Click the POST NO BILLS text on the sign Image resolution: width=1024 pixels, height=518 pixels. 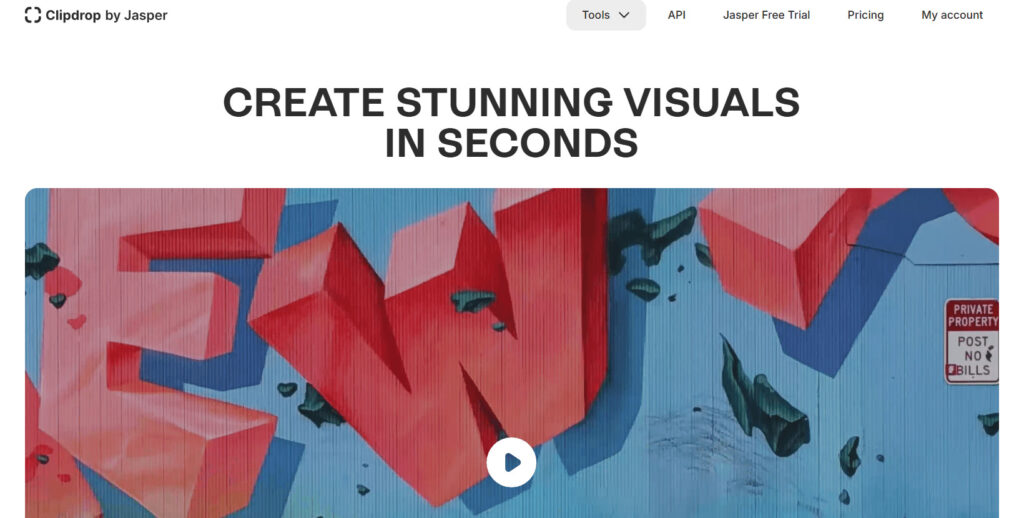coord(973,356)
